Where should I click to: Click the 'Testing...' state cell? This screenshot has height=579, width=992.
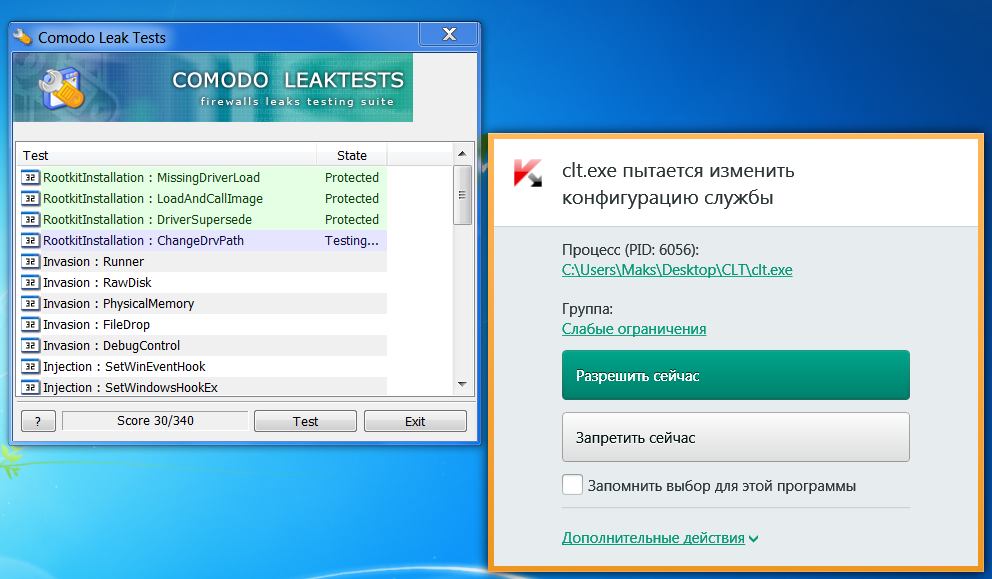[352, 240]
